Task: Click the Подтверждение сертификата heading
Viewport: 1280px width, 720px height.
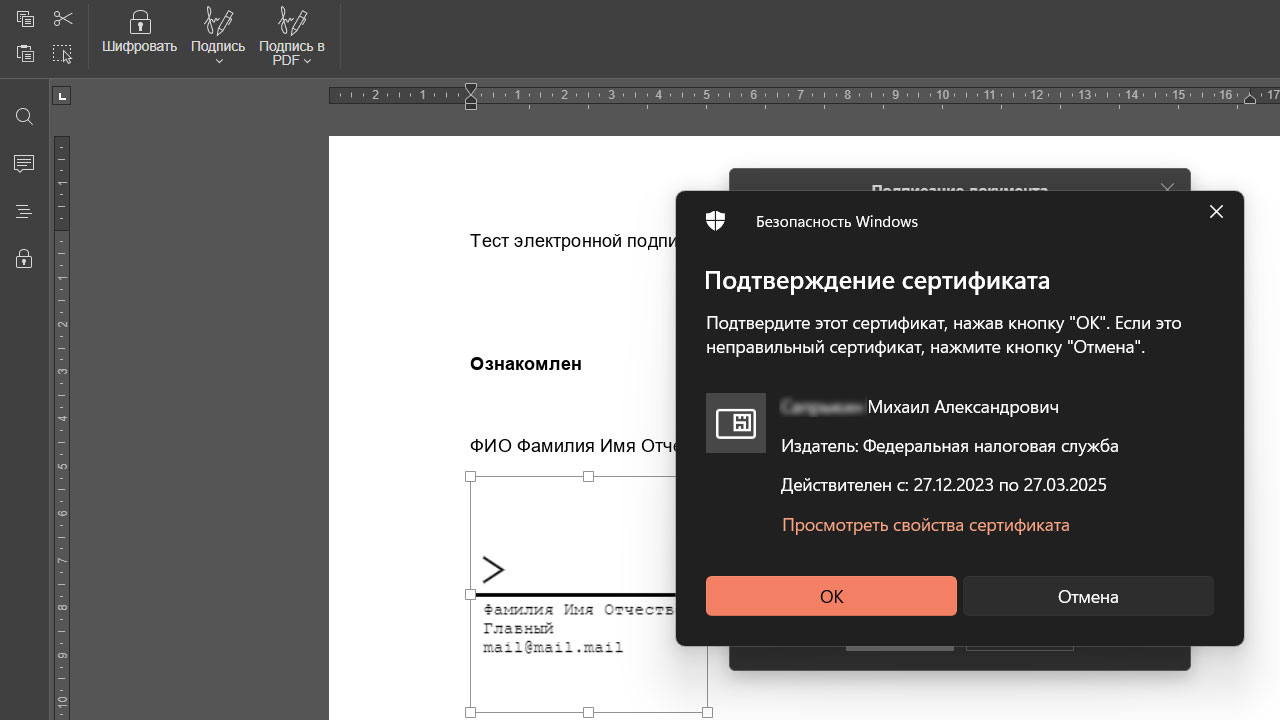Action: (x=877, y=280)
